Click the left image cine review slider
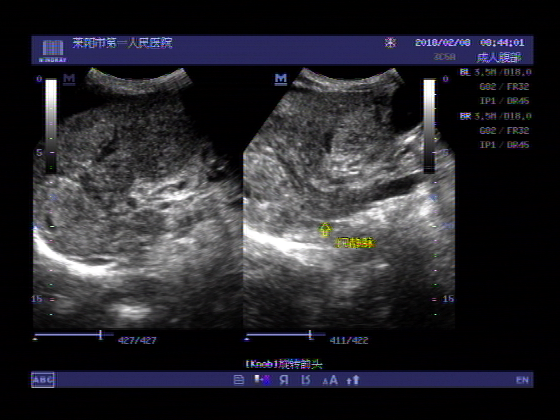Screen dimensions: 560x420 point(73,335)
